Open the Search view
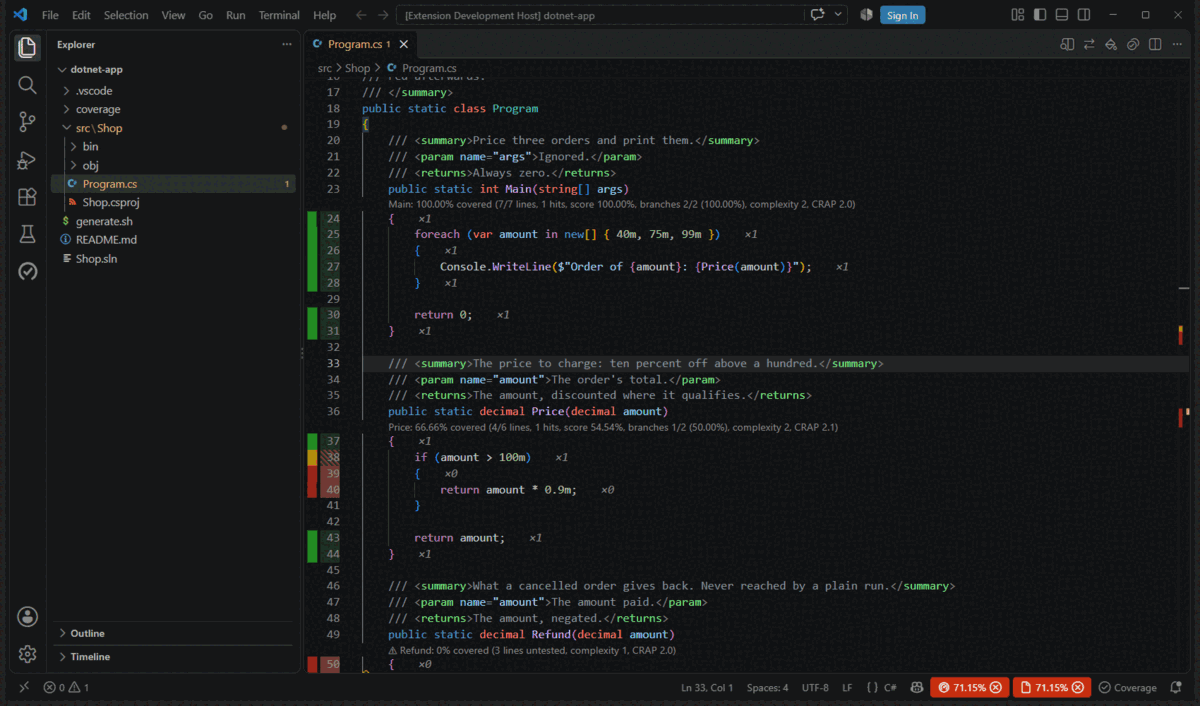 tap(27, 85)
